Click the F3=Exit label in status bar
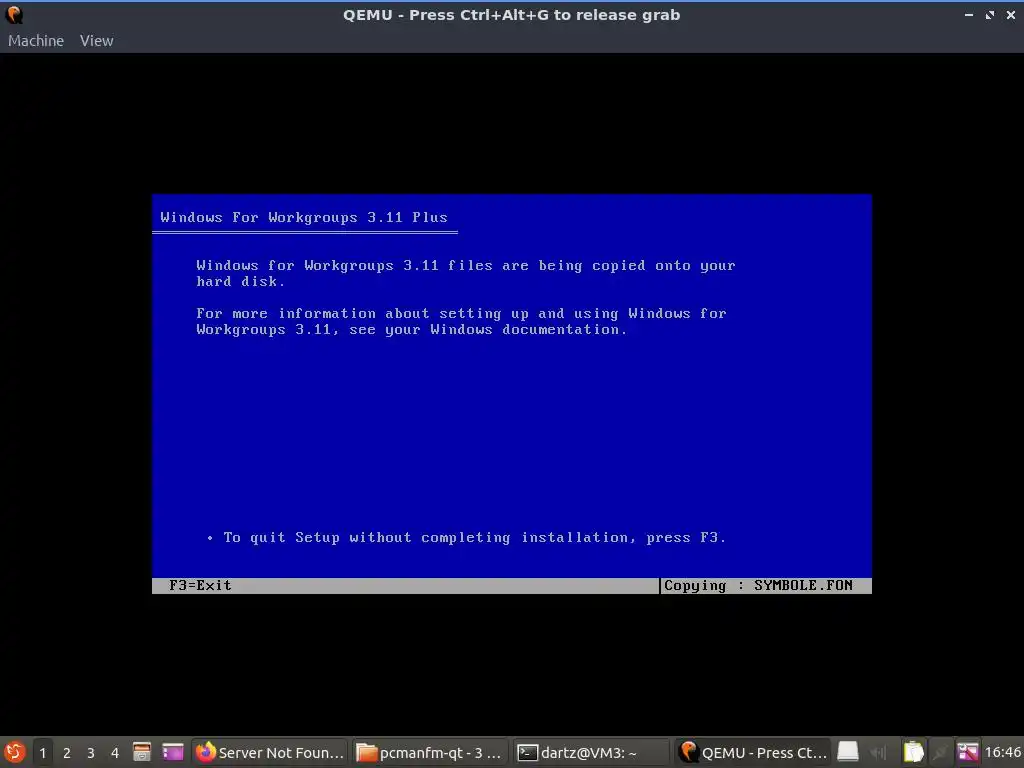The height and width of the screenshot is (768, 1024). pyautogui.click(x=200, y=585)
